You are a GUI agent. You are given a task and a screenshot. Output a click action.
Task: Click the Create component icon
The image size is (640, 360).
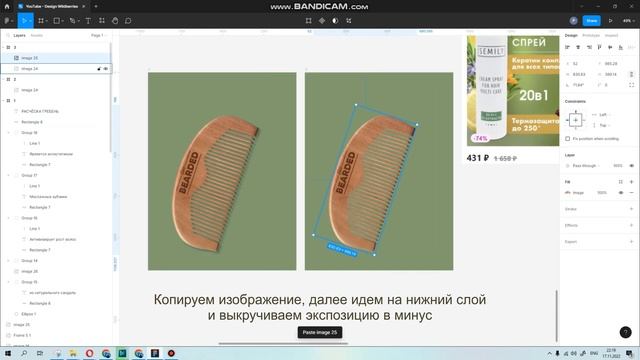pyautogui.click(x=322, y=20)
